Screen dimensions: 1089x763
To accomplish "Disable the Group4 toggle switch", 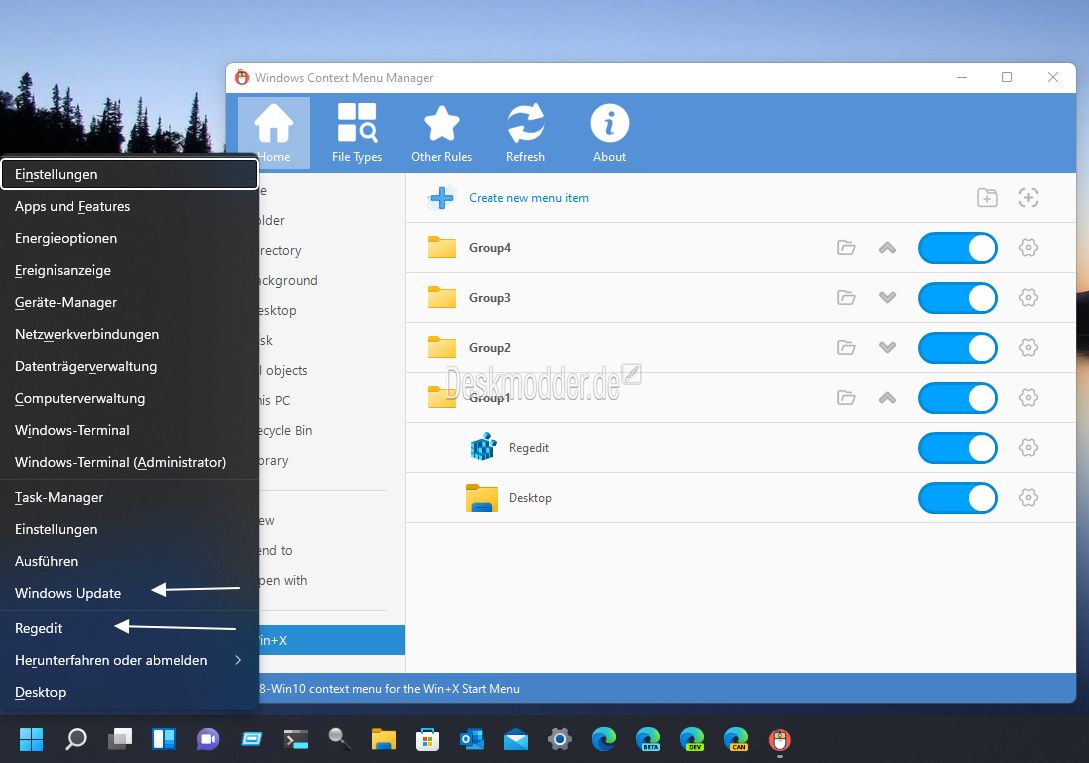I will [x=958, y=248].
